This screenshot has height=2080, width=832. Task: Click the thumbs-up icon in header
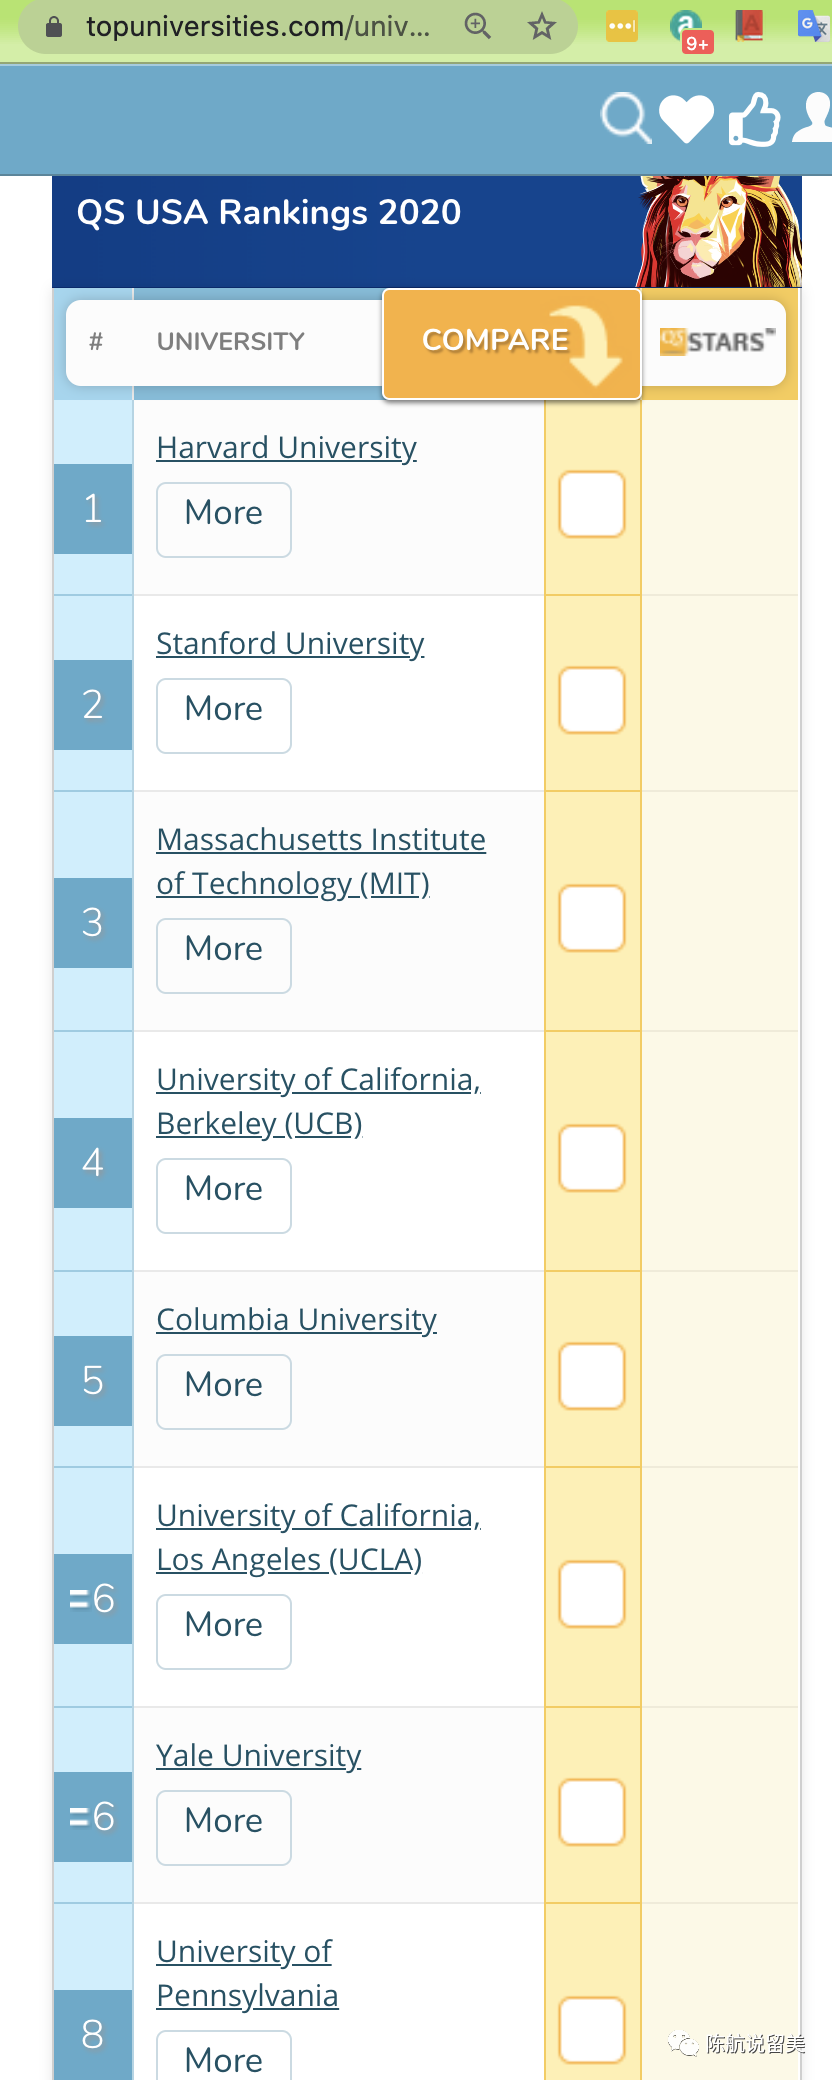coord(754,119)
